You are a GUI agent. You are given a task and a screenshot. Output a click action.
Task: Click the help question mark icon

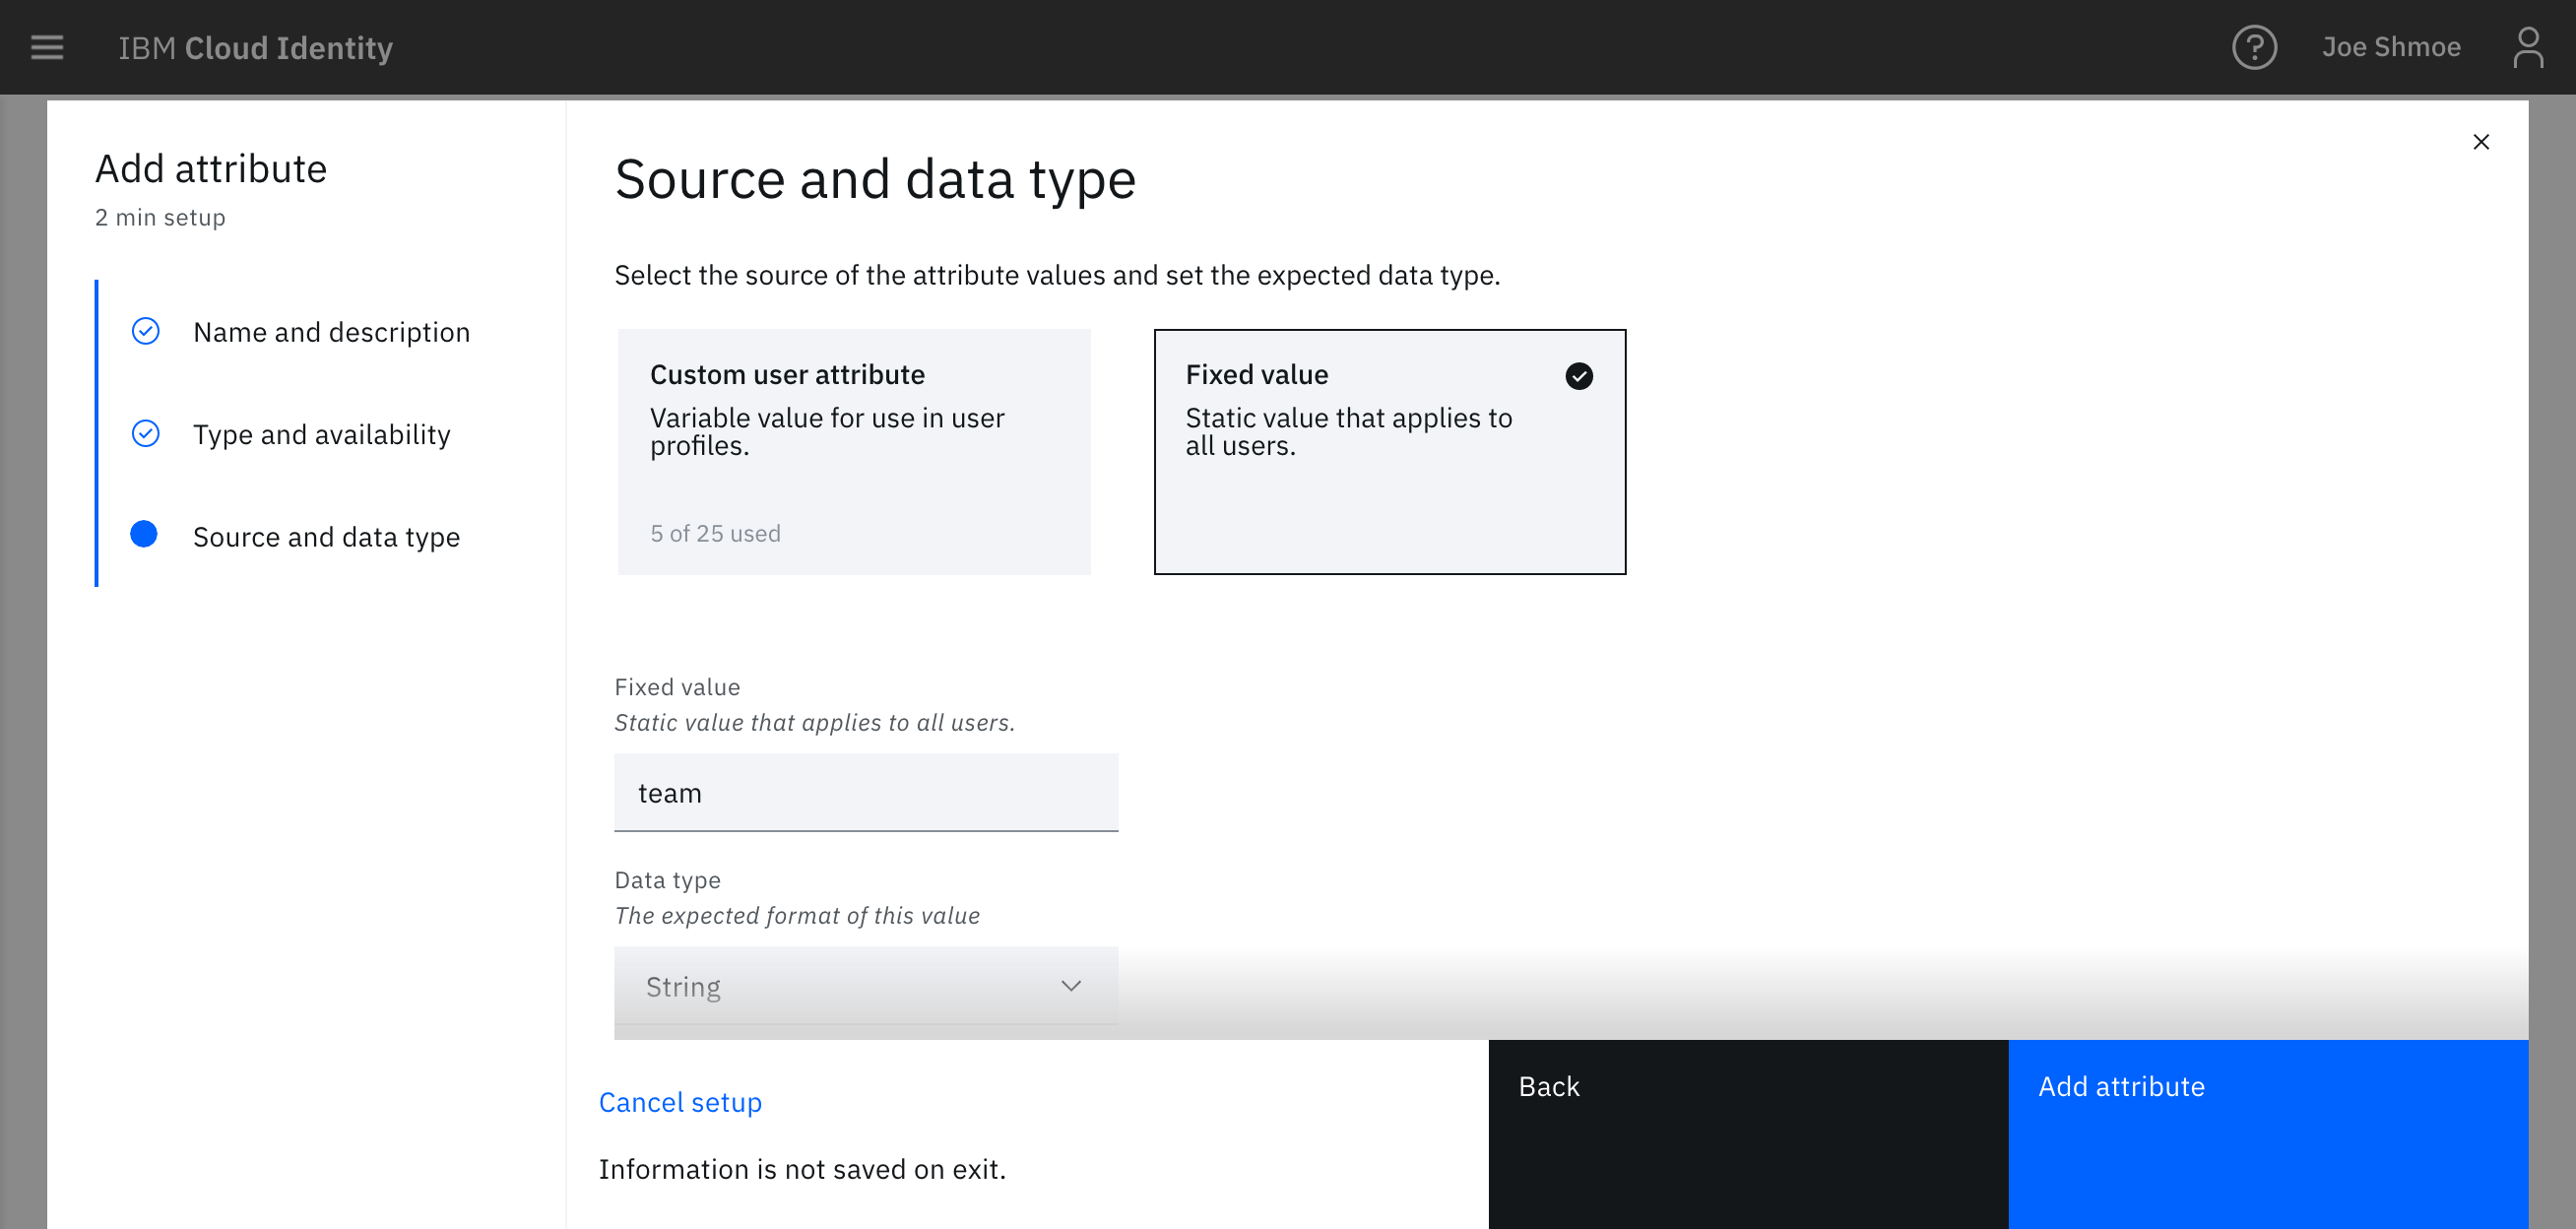pos(2252,46)
